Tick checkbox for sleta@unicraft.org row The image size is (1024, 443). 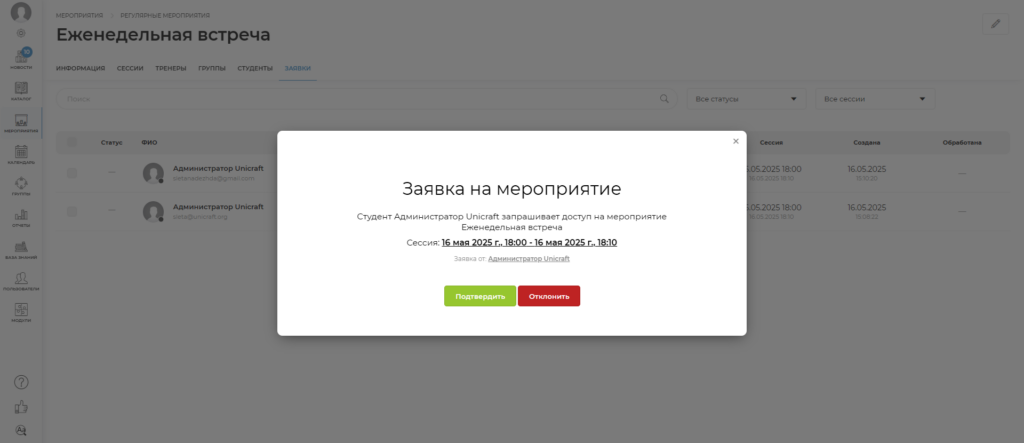72,211
